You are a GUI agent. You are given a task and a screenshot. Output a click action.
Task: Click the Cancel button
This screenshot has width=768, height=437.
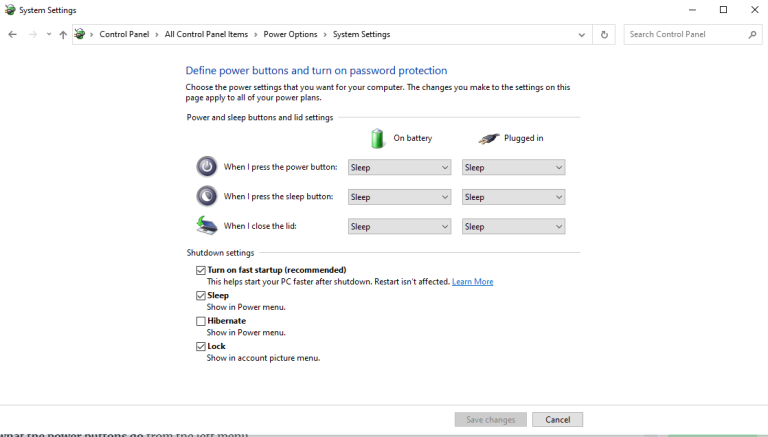[x=557, y=419]
